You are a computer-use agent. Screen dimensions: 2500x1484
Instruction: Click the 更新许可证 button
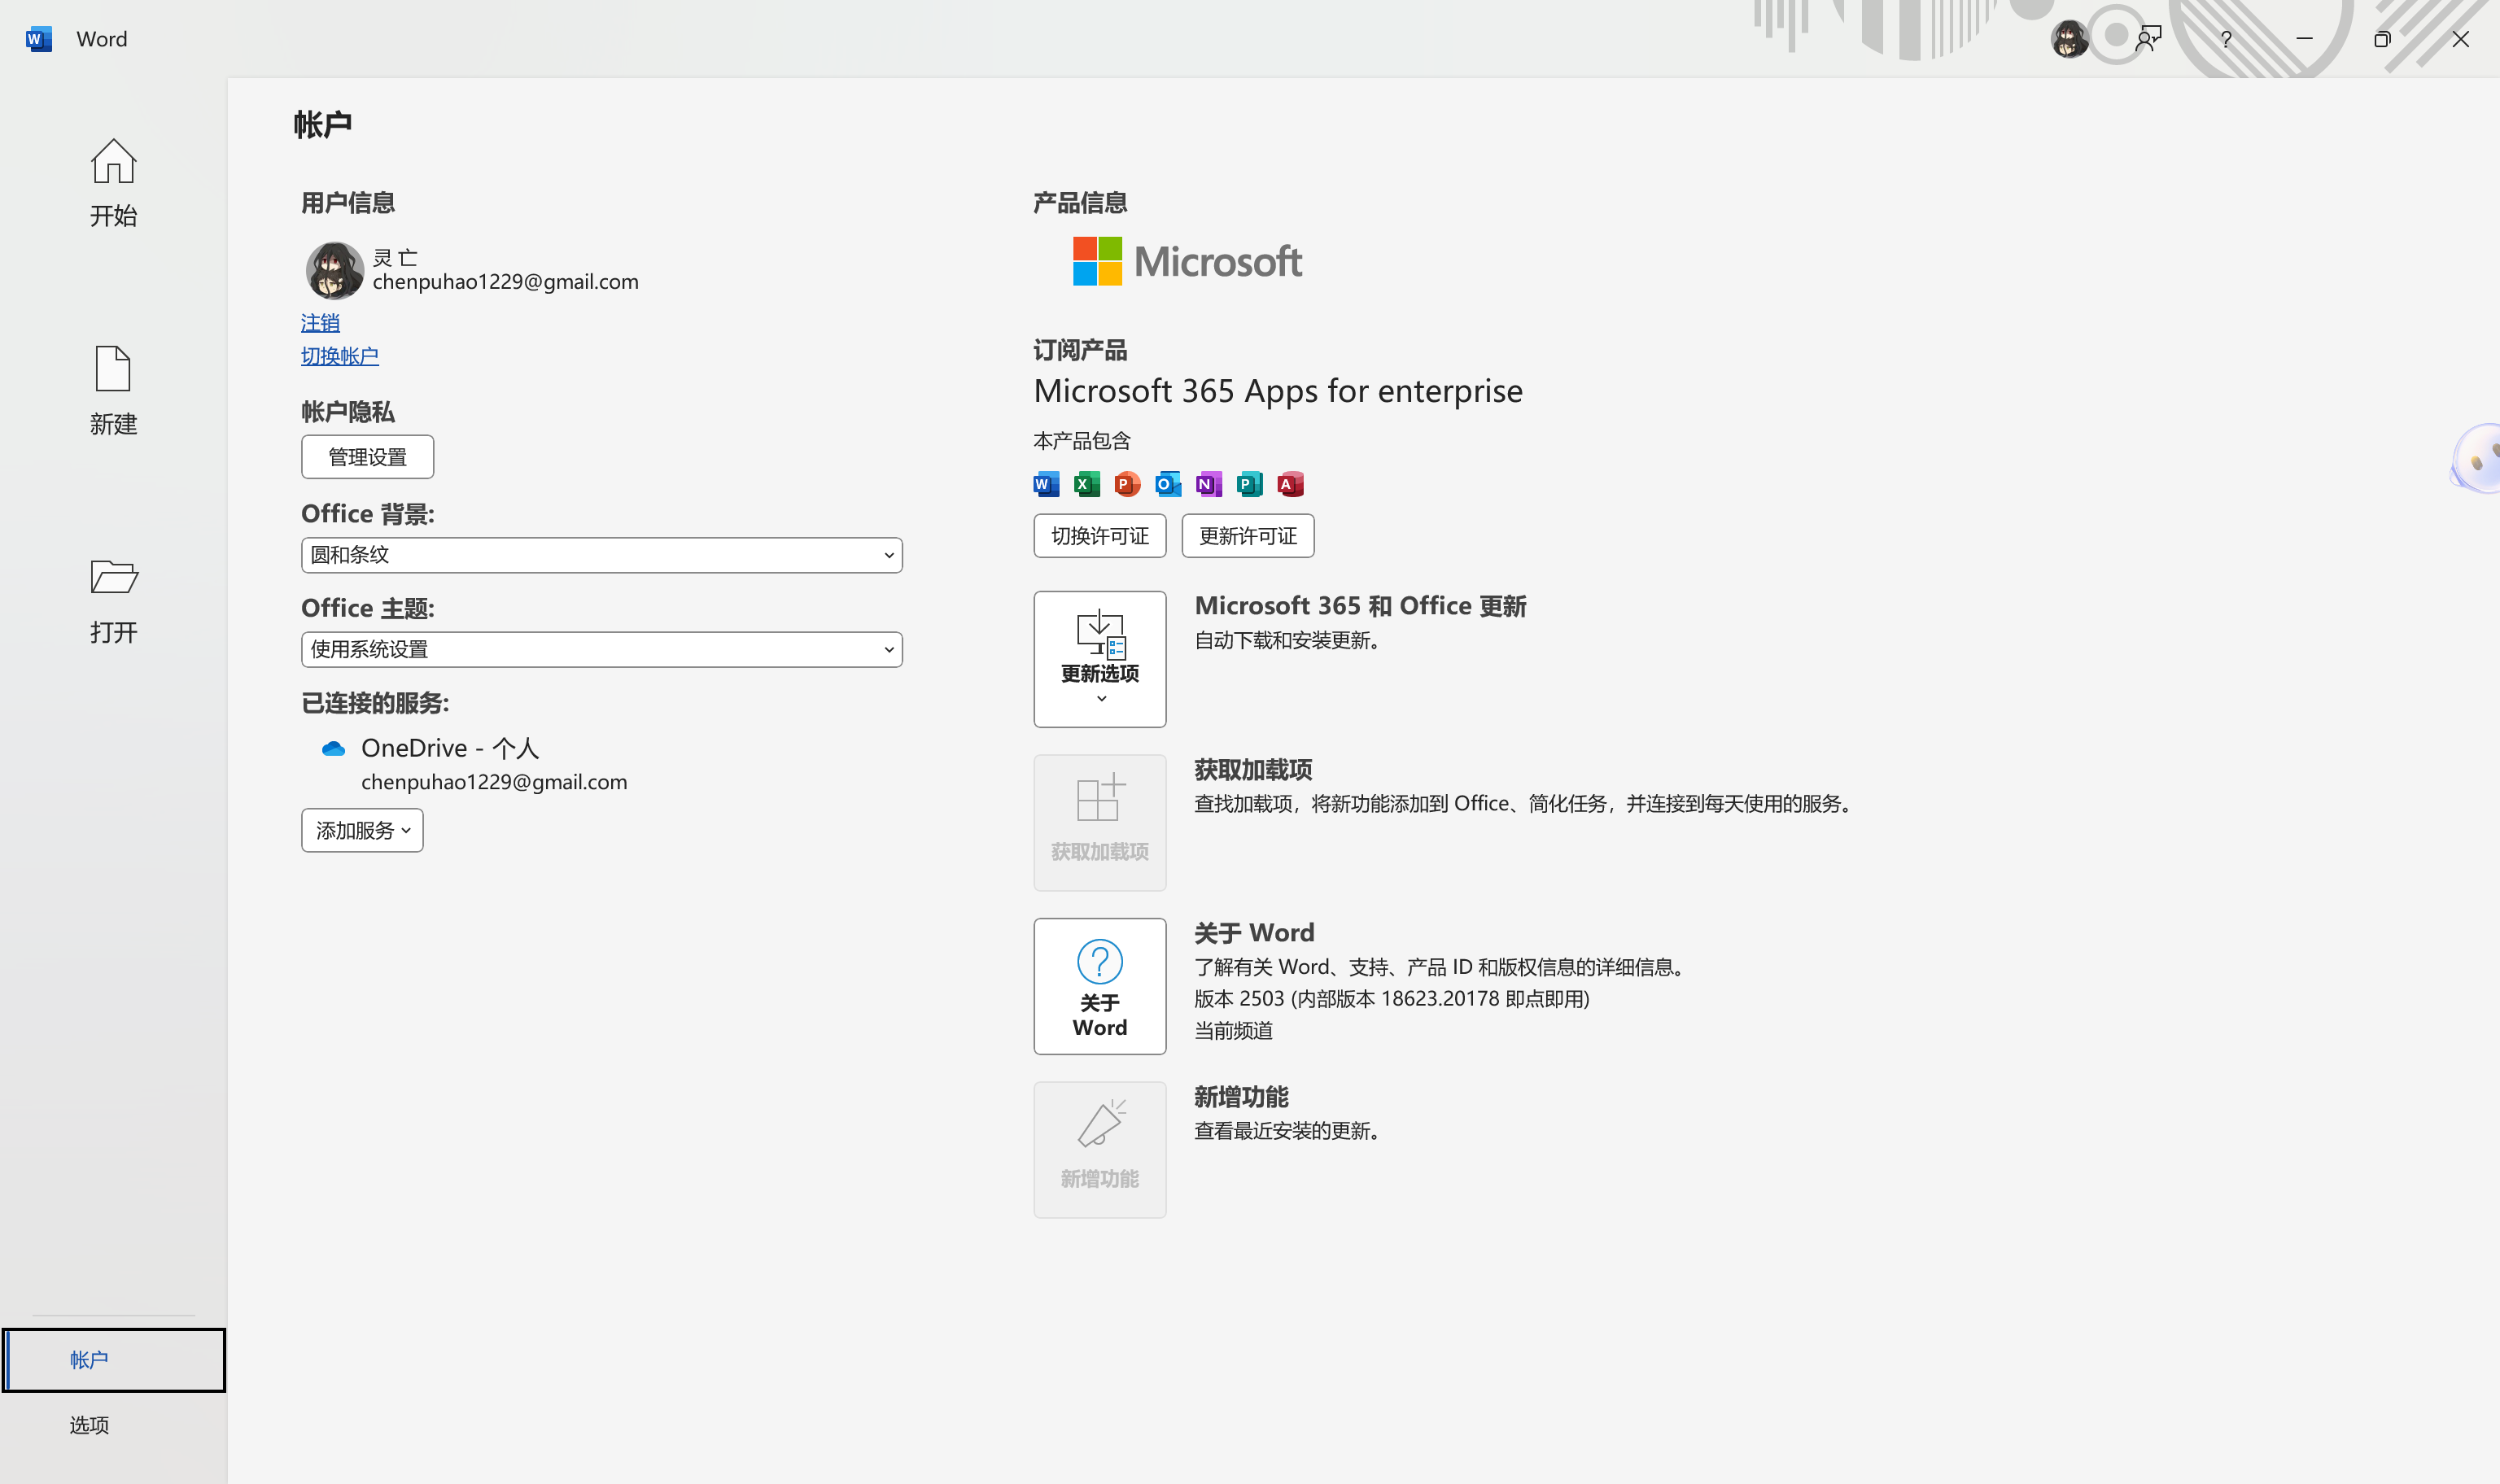[x=1248, y=536]
